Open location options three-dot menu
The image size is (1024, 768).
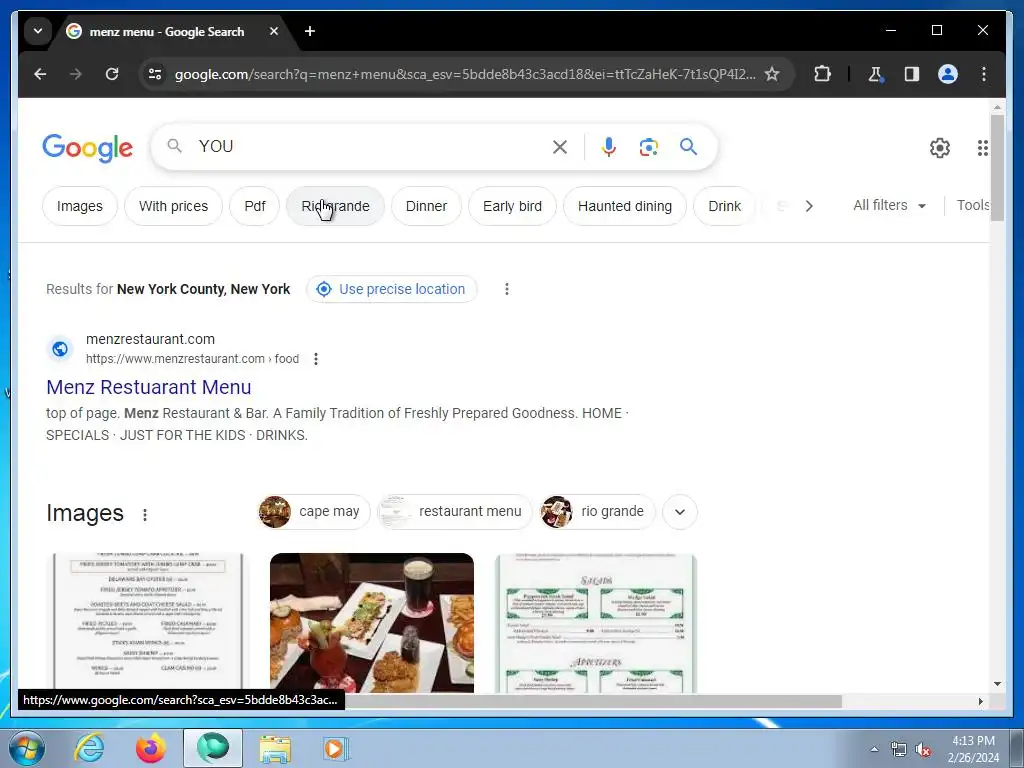[507, 289]
